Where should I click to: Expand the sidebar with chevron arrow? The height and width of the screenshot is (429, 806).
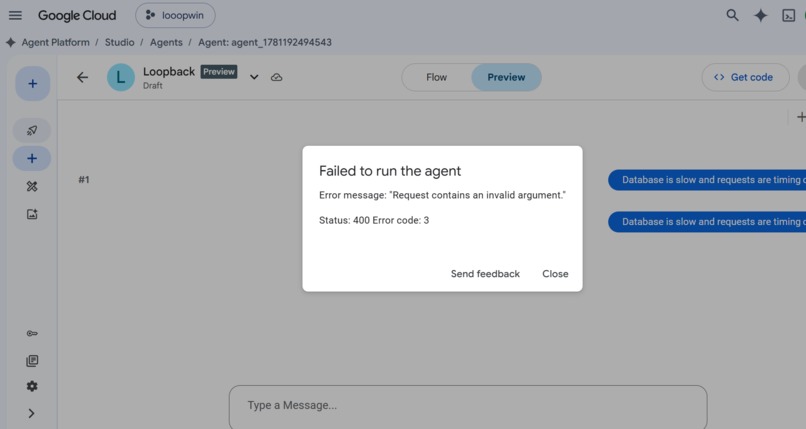(31, 413)
